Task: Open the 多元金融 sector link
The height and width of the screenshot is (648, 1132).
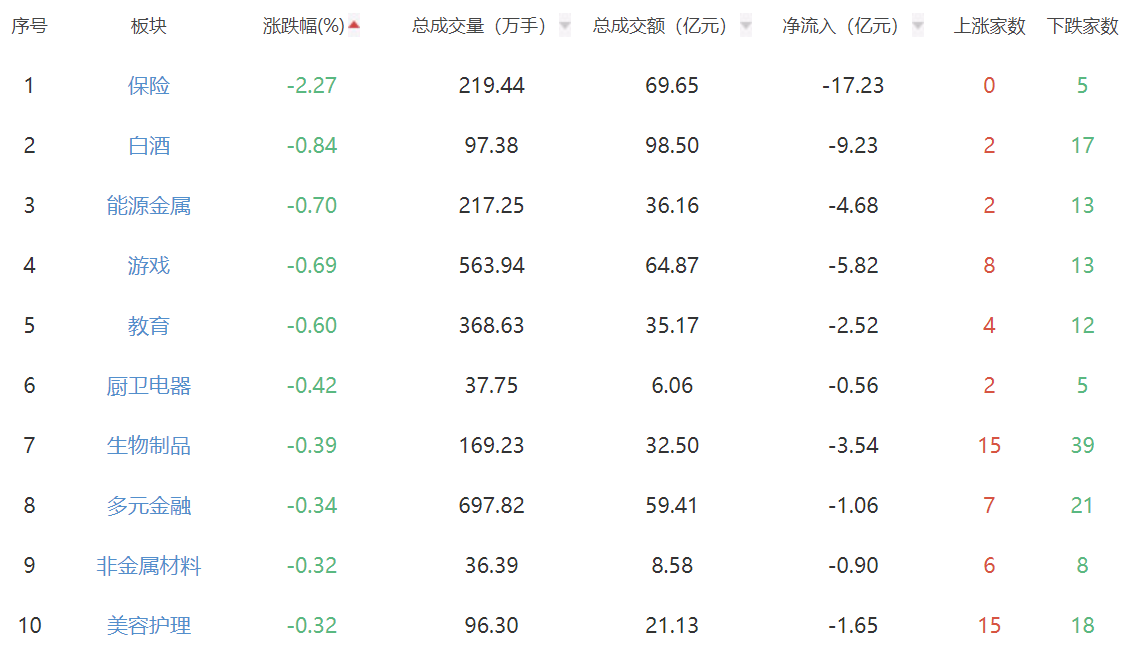Action: 149,506
